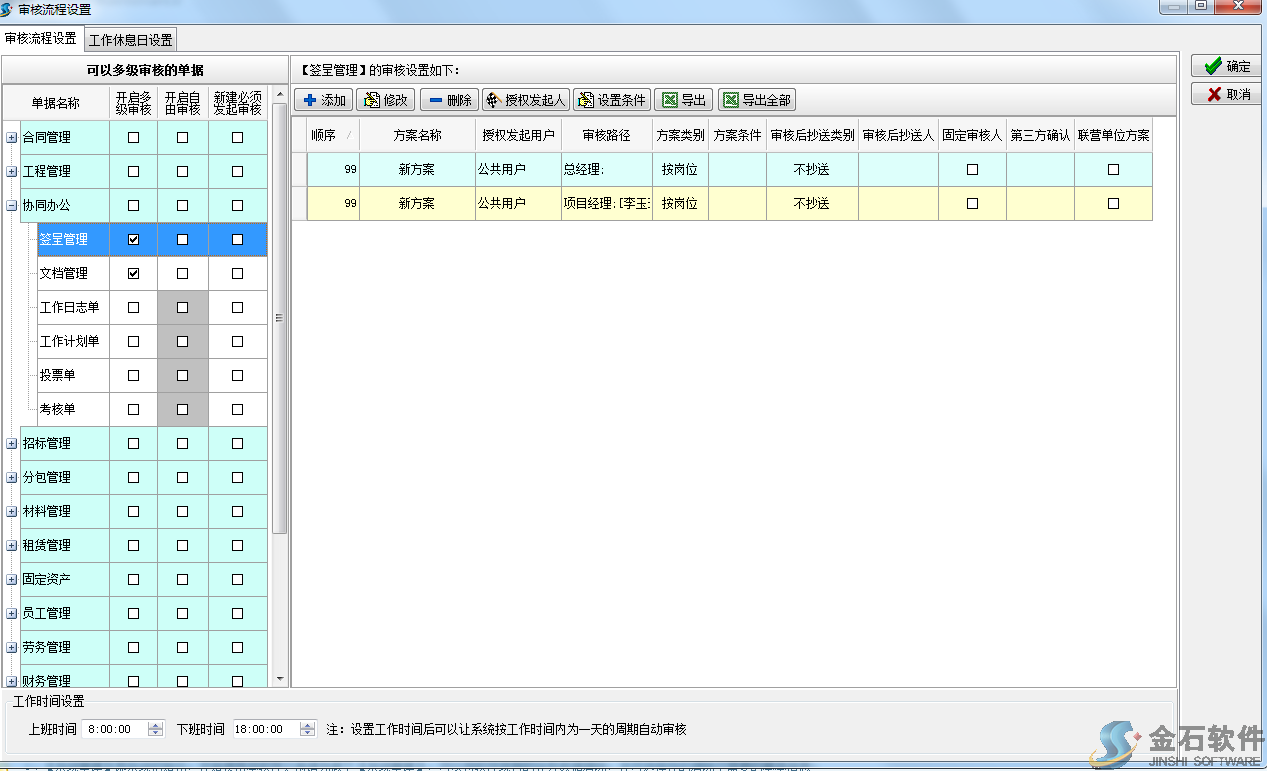Expand the 招标管理 tree node
Viewport: 1267px width, 771px height.
tap(12, 444)
